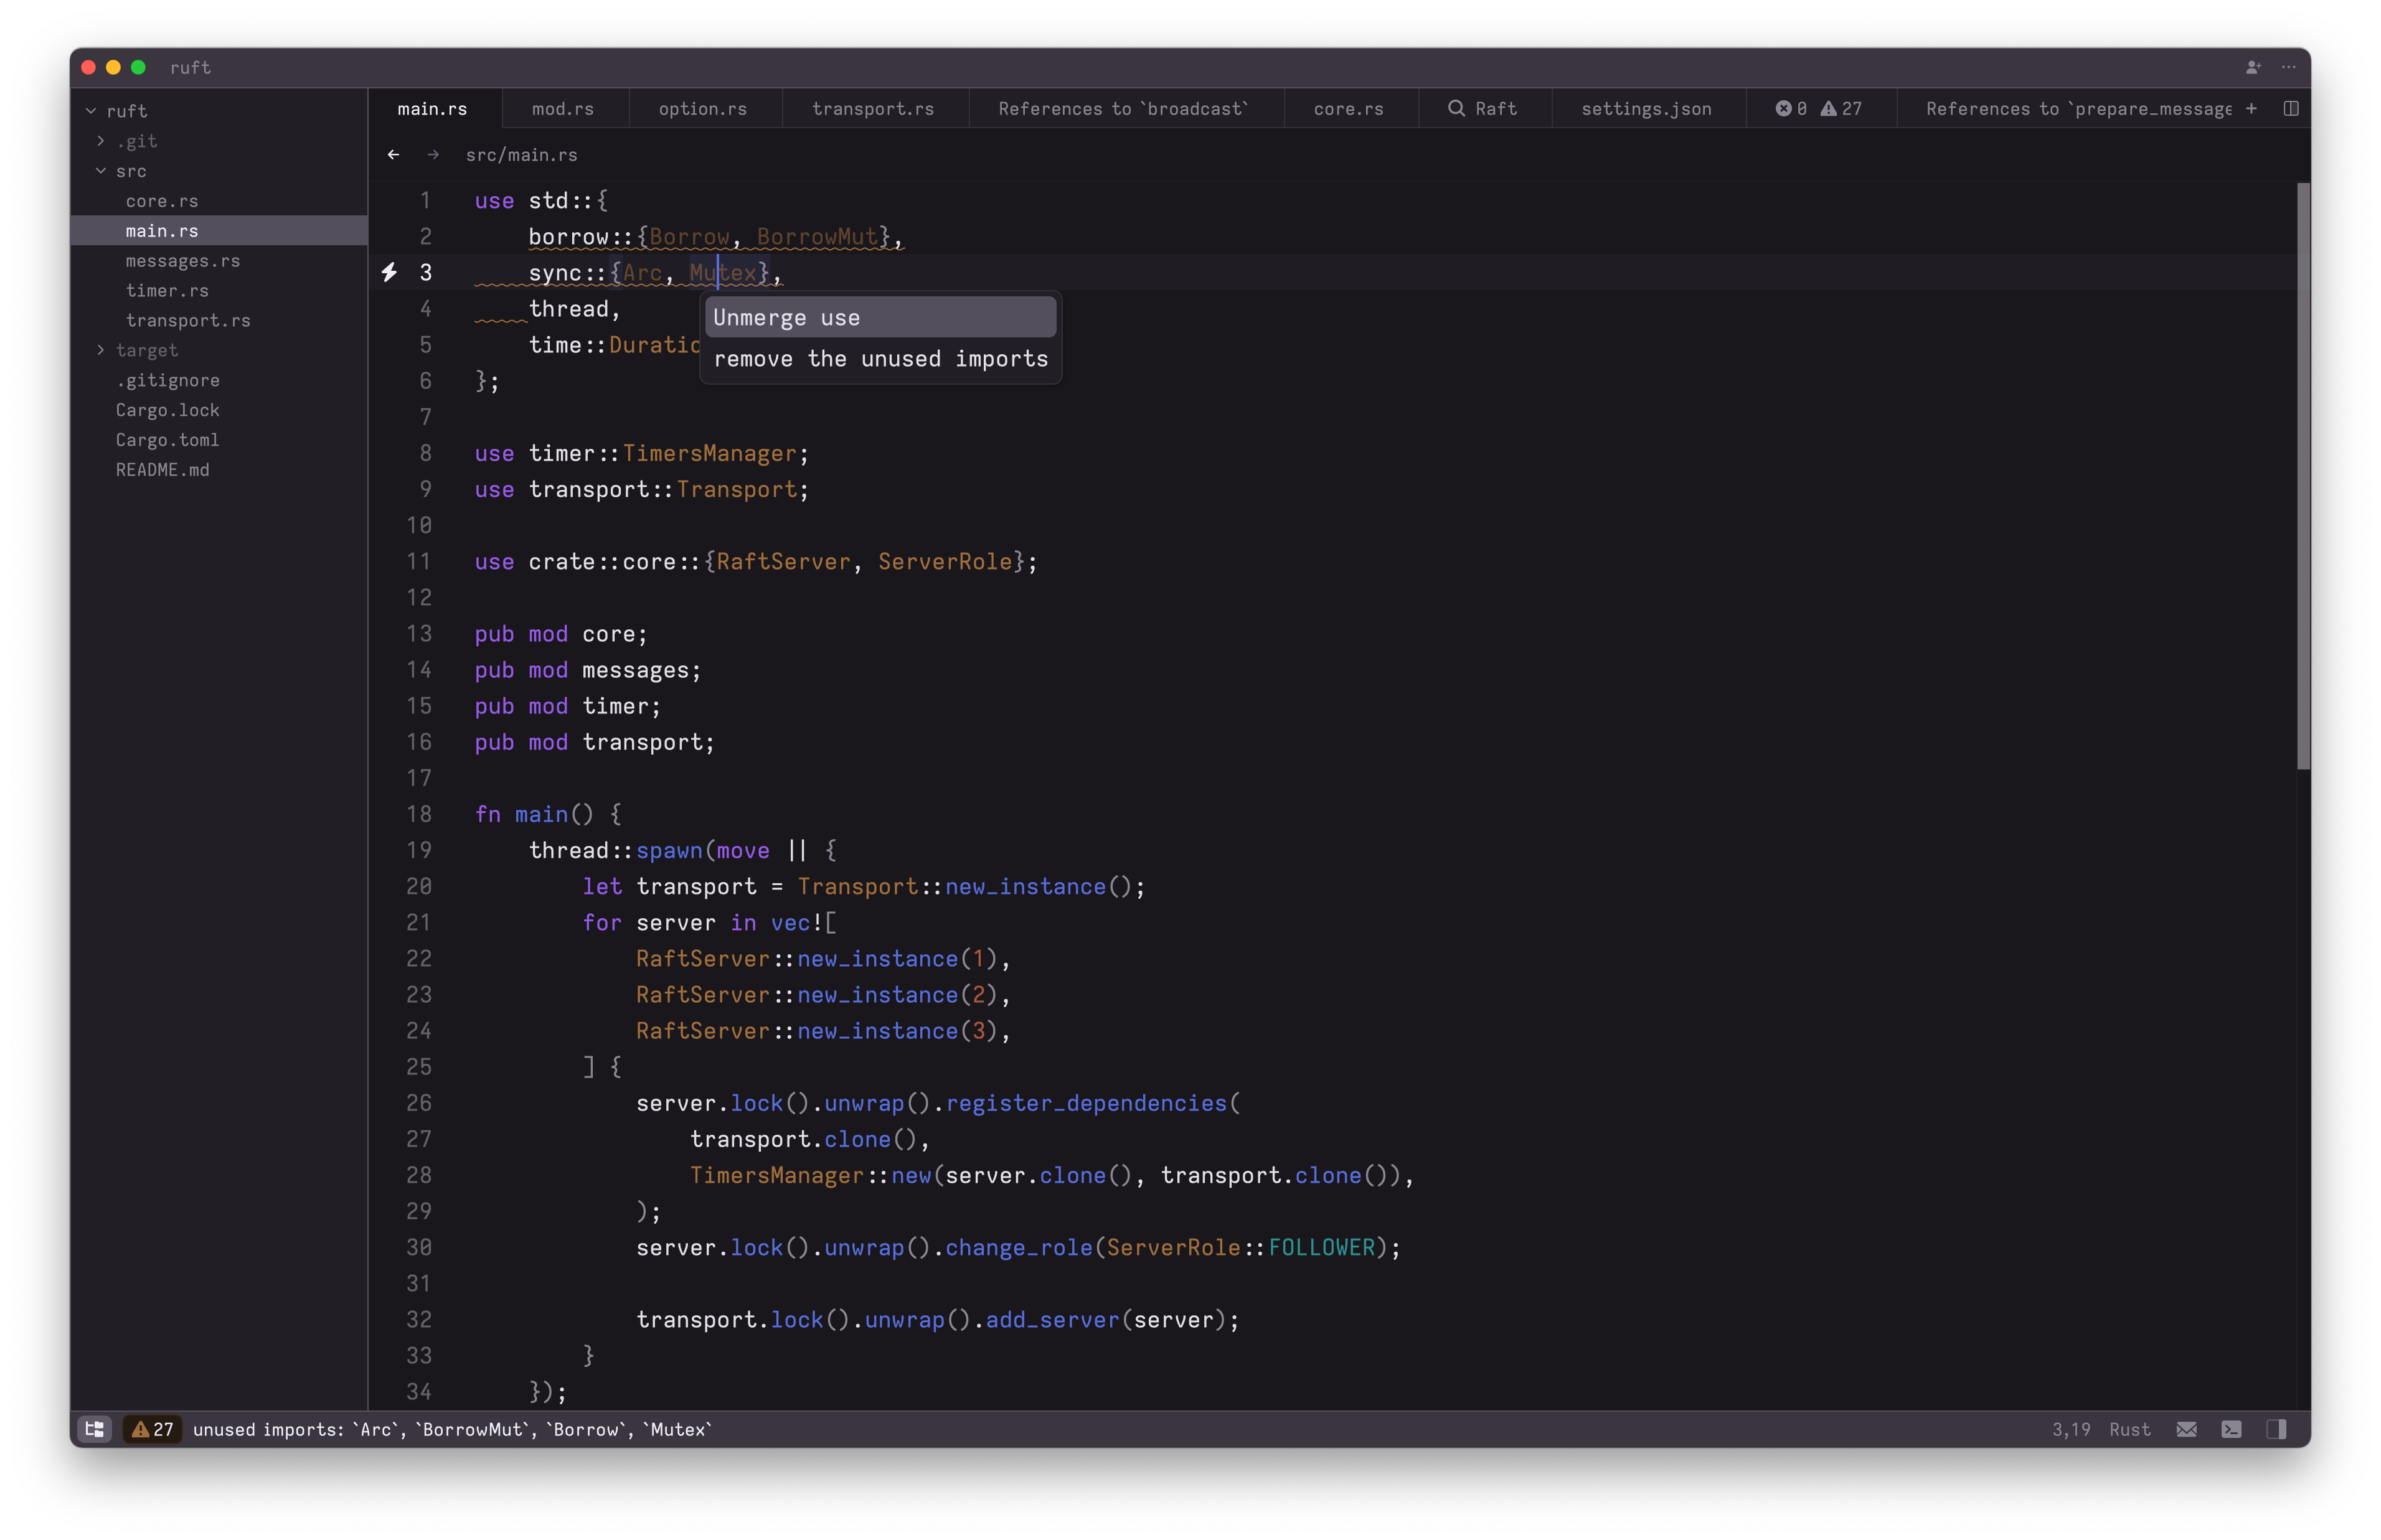Open the three-dot application menu

(2288, 67)
